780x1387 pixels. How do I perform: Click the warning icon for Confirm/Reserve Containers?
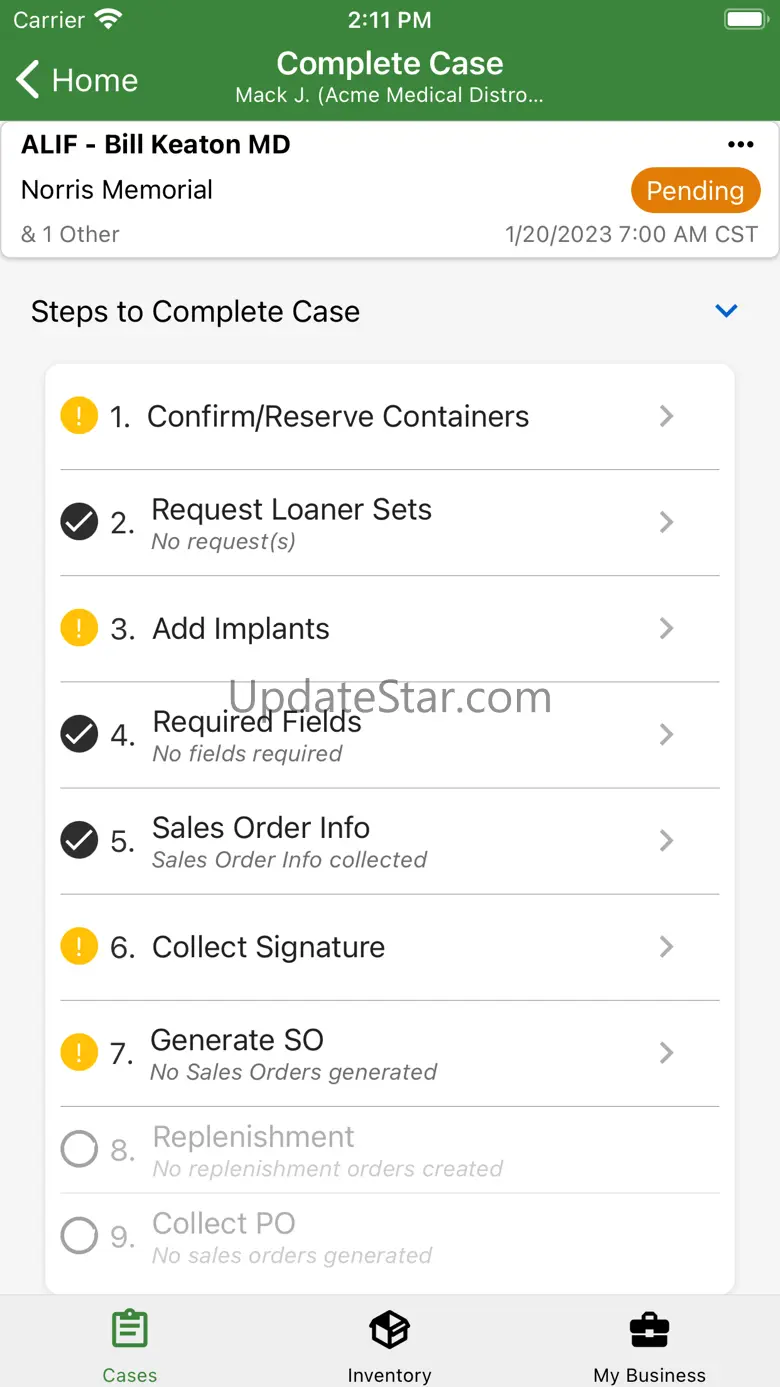79,415
